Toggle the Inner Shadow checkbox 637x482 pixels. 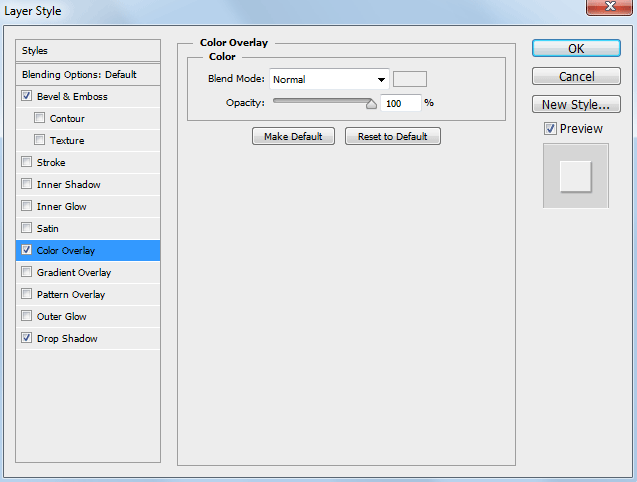26,185
